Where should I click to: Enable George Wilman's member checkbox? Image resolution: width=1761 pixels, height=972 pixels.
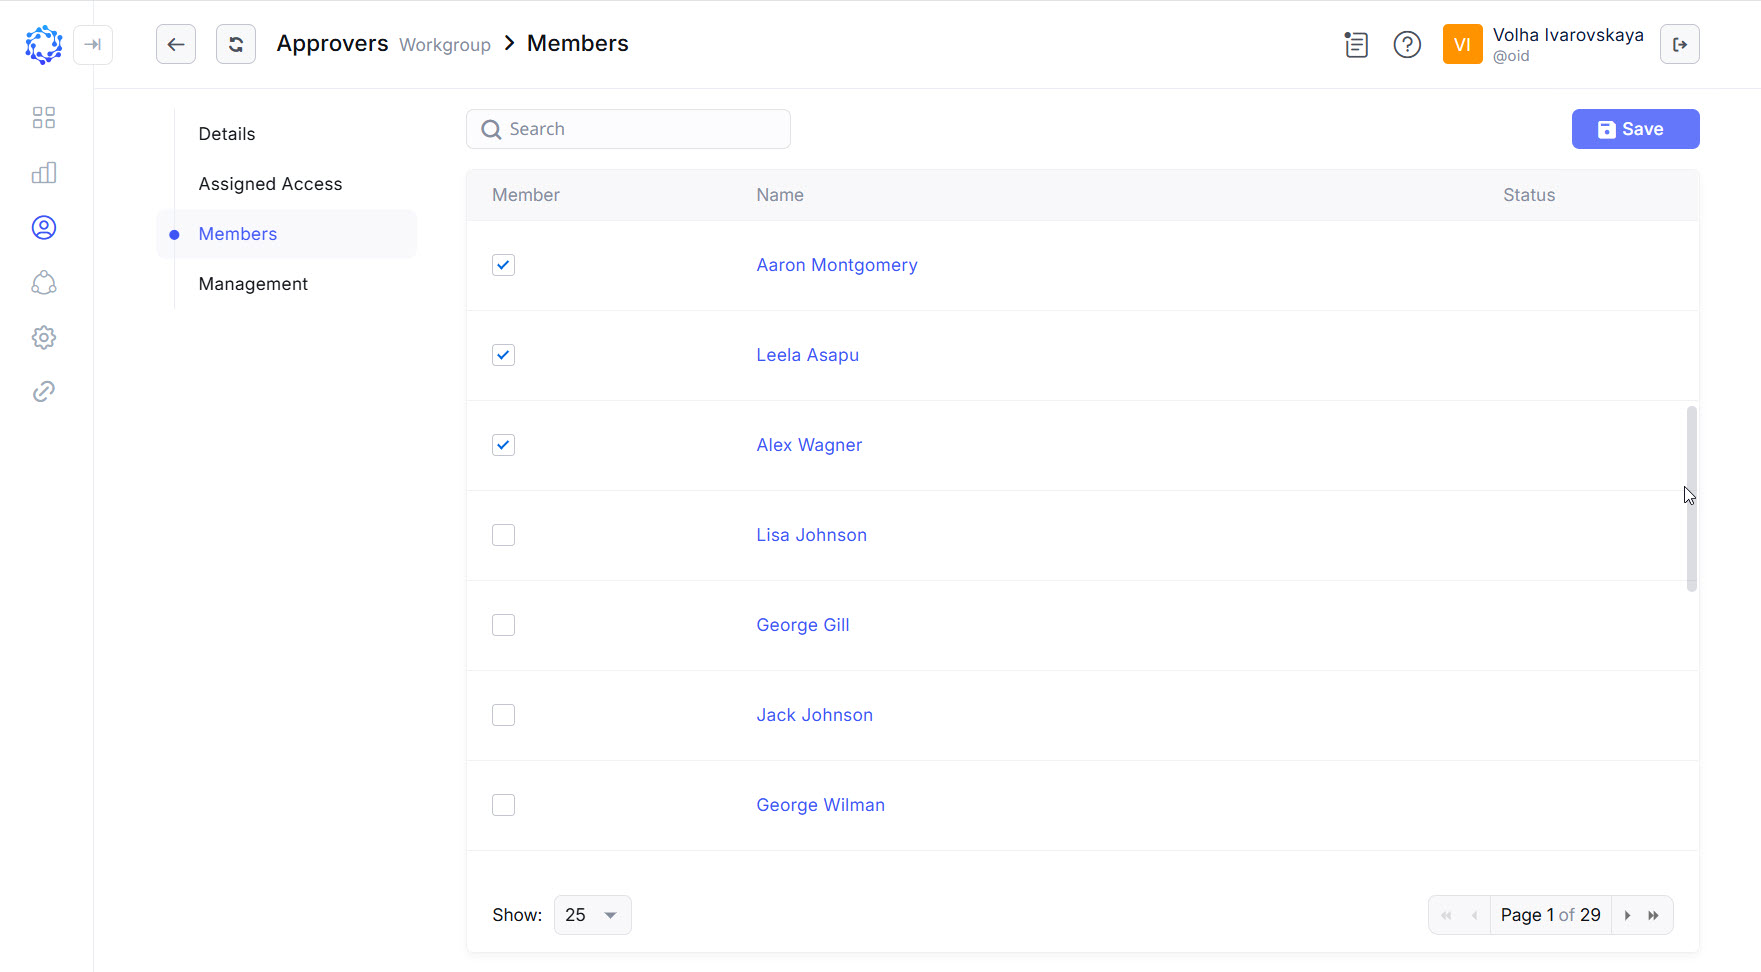503,805
